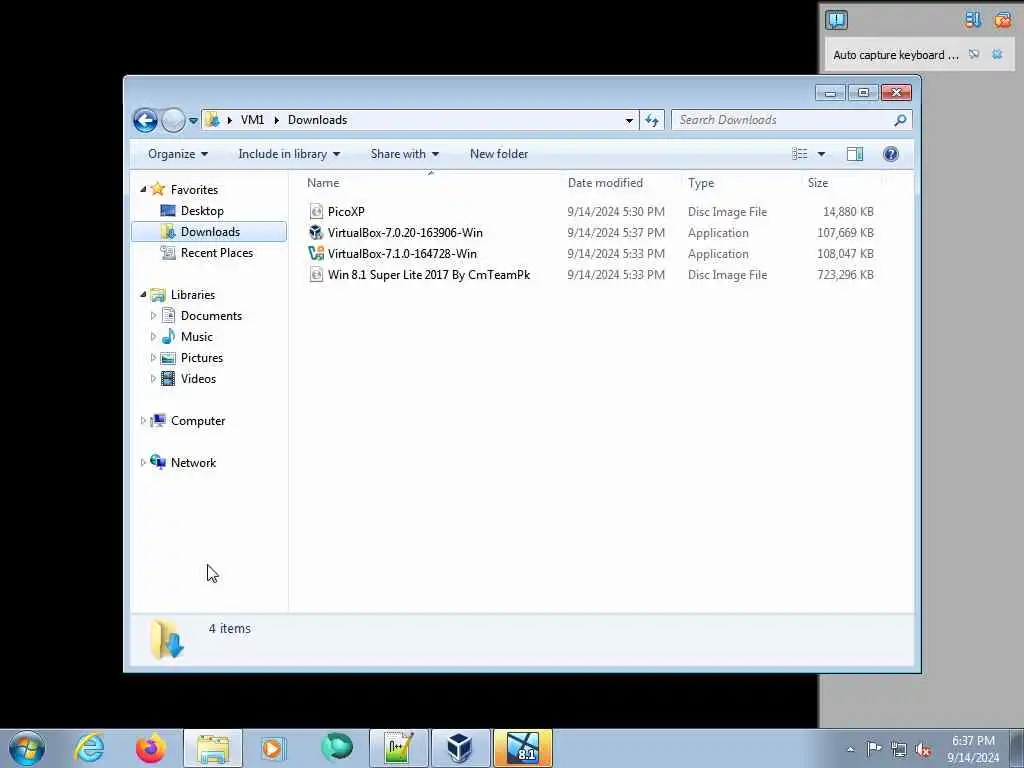Open the Documents library

click(211, 316)
